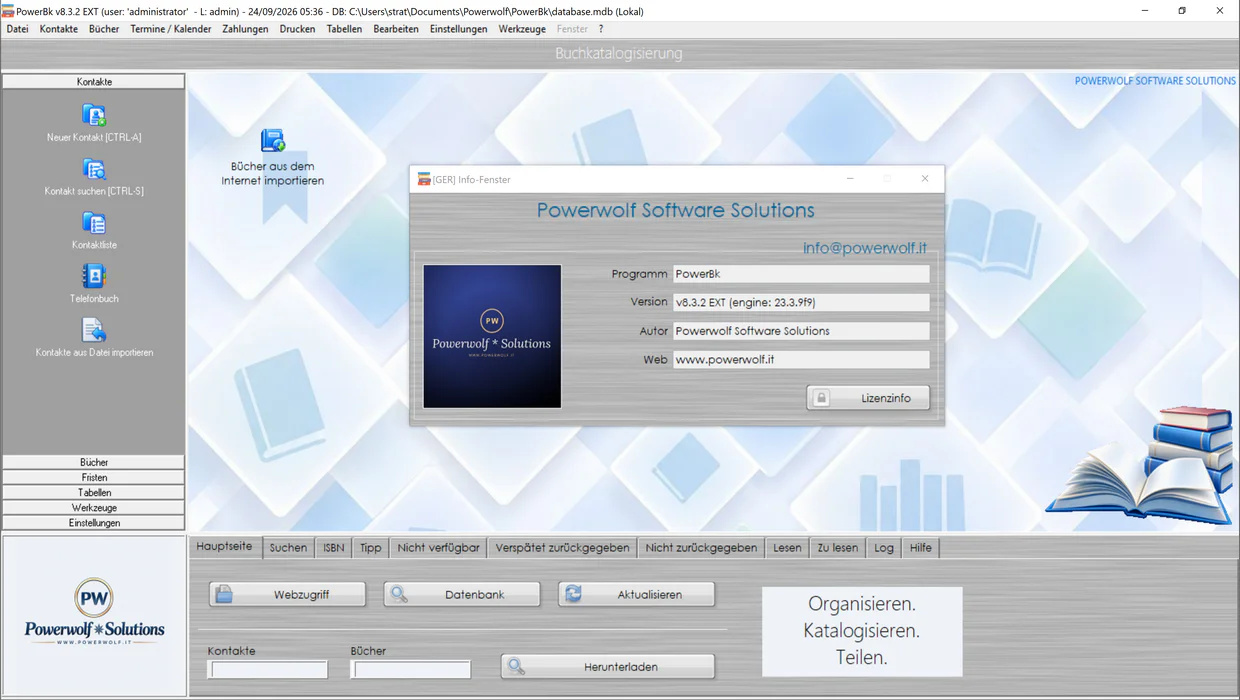This screenshot has width=1240, height=700.
Task: Click the Autor field in Info-Fenster
Action: coord(801,331)
